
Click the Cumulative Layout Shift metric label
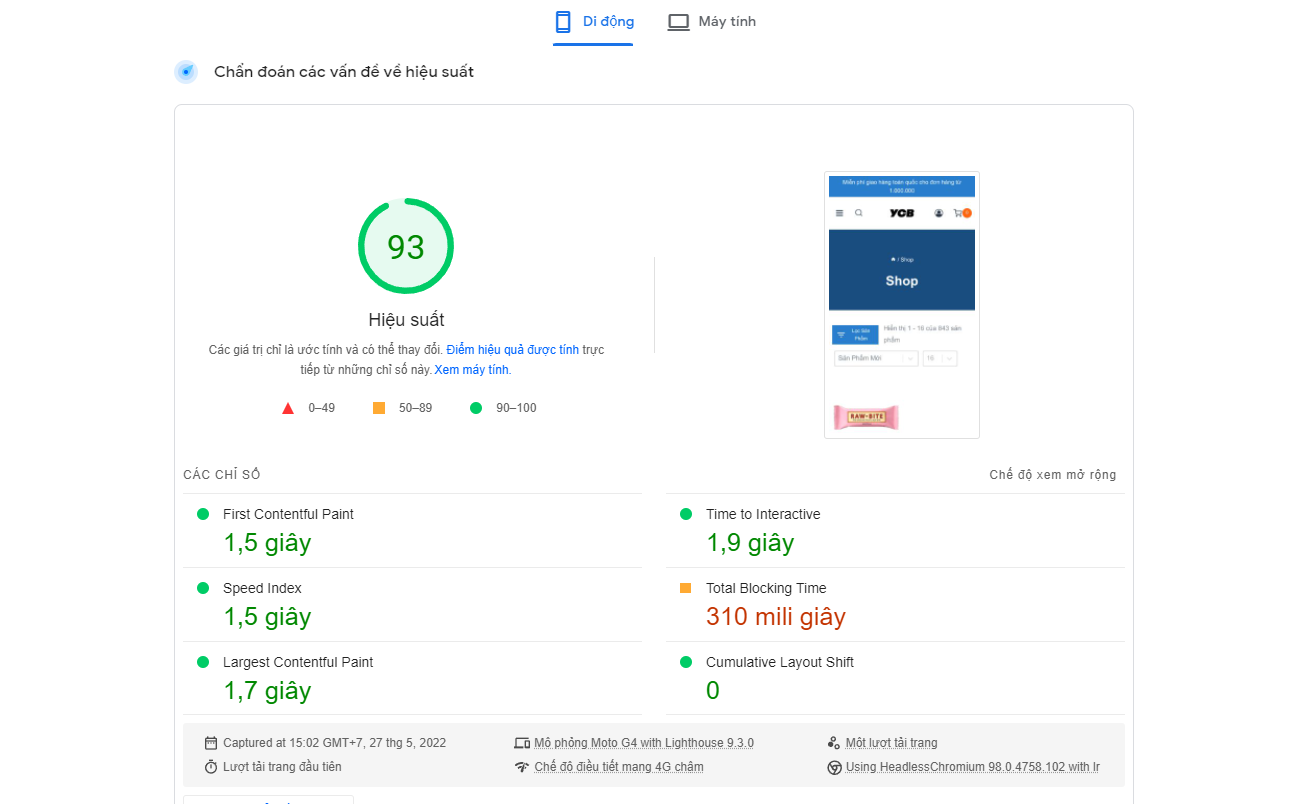pos(780,662)
